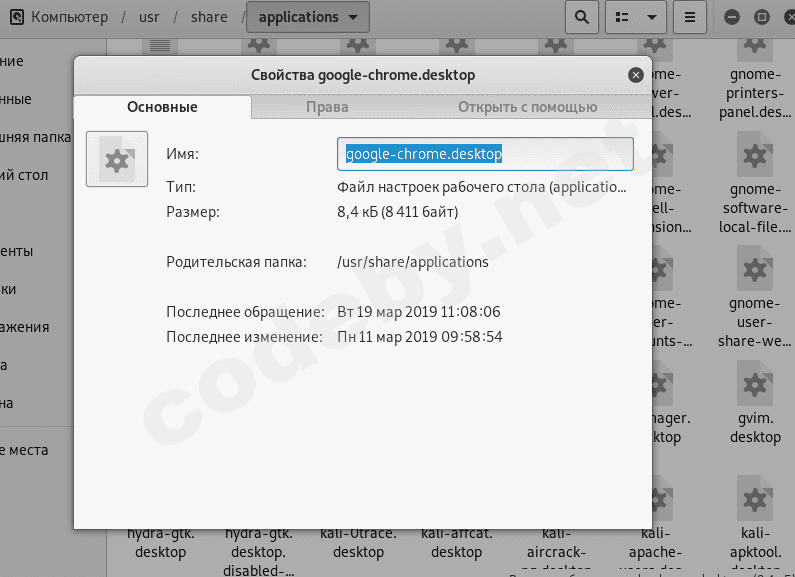Navigate to the usr folder in path bar
795x577 pixels.
pos(149,17)
